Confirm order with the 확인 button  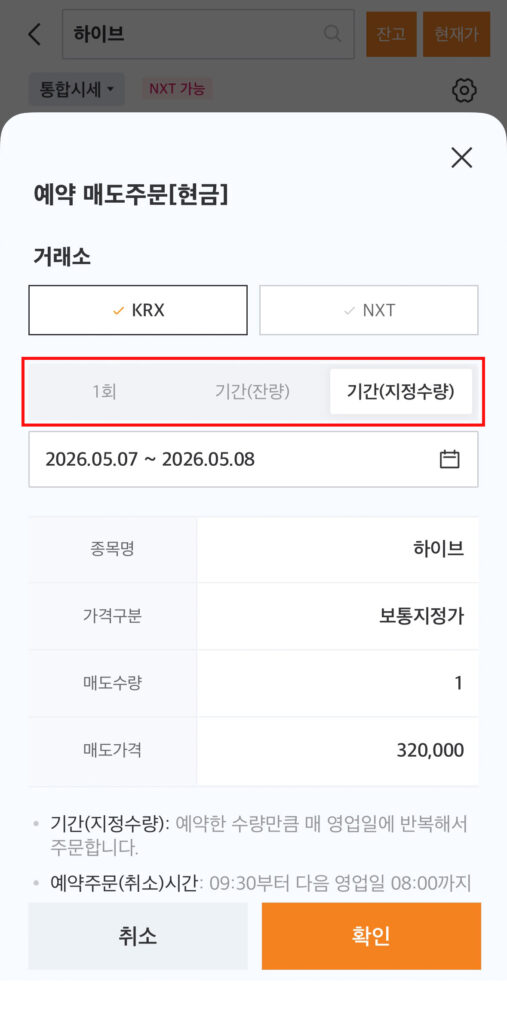pyautogui.click(x=371, y=936)
